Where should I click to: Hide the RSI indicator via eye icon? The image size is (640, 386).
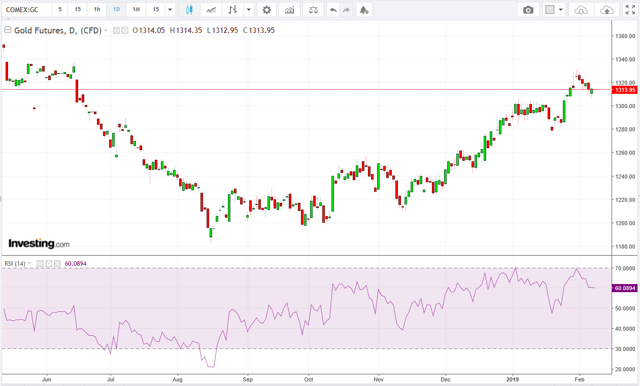[x=40, y=264]
